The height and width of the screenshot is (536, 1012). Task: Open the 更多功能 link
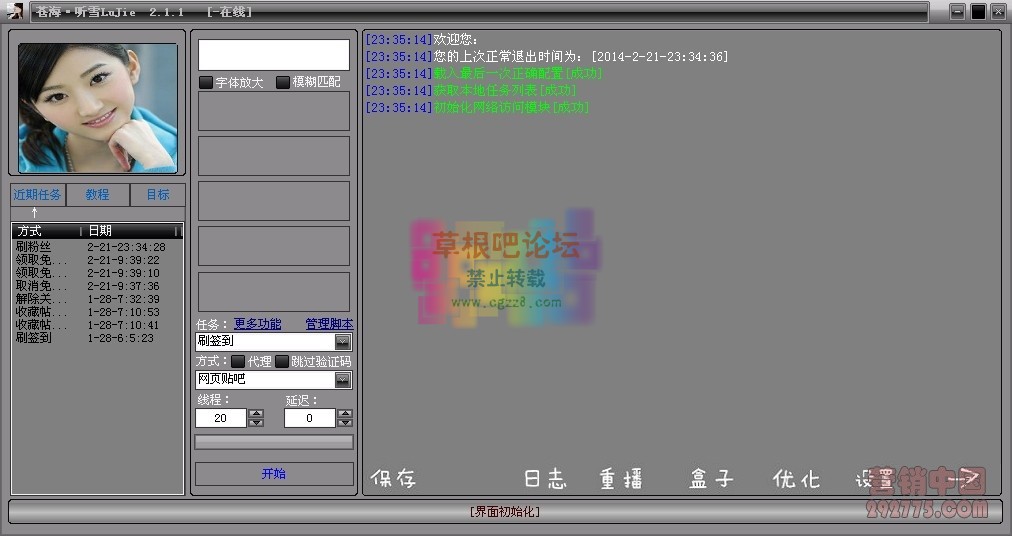258,324
